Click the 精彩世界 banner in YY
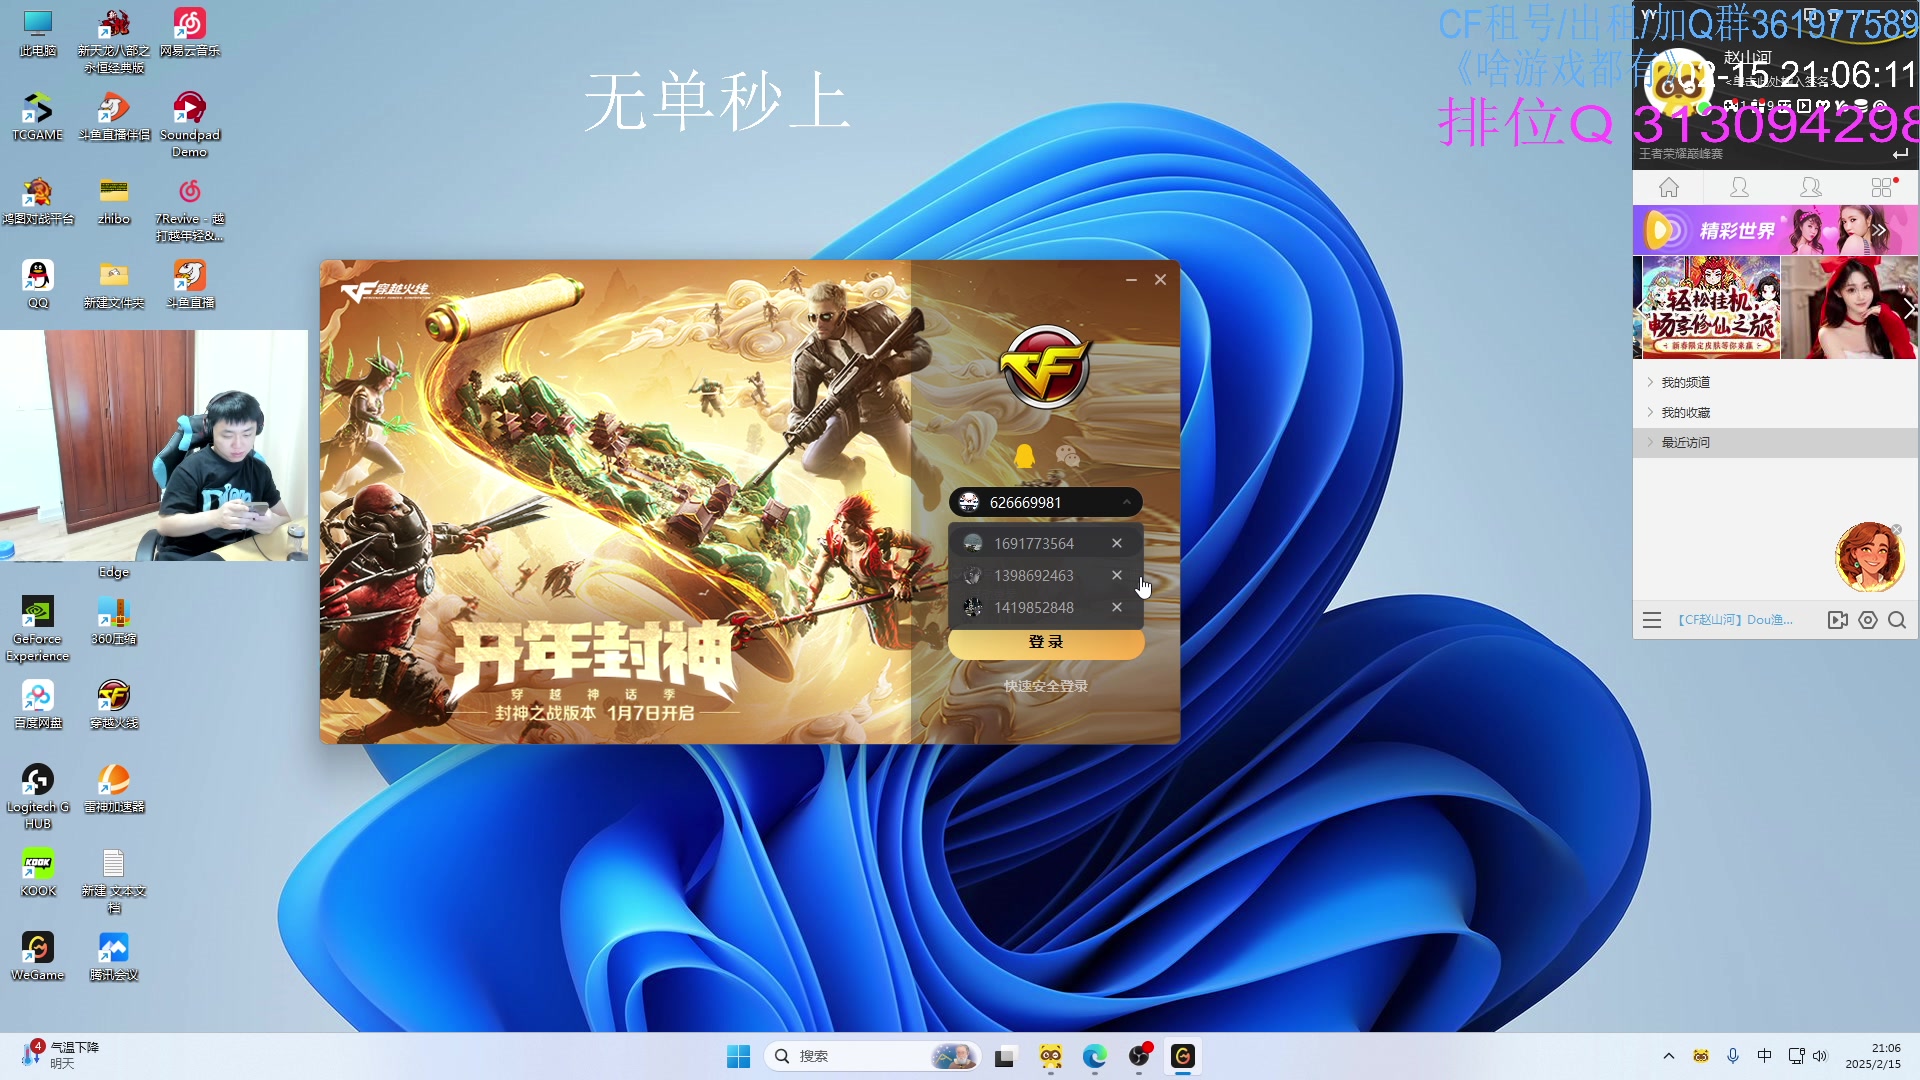Image resolution: width=1920 pixels, height=1080 pixels. pyautogui.click(x=1775, y=230)
